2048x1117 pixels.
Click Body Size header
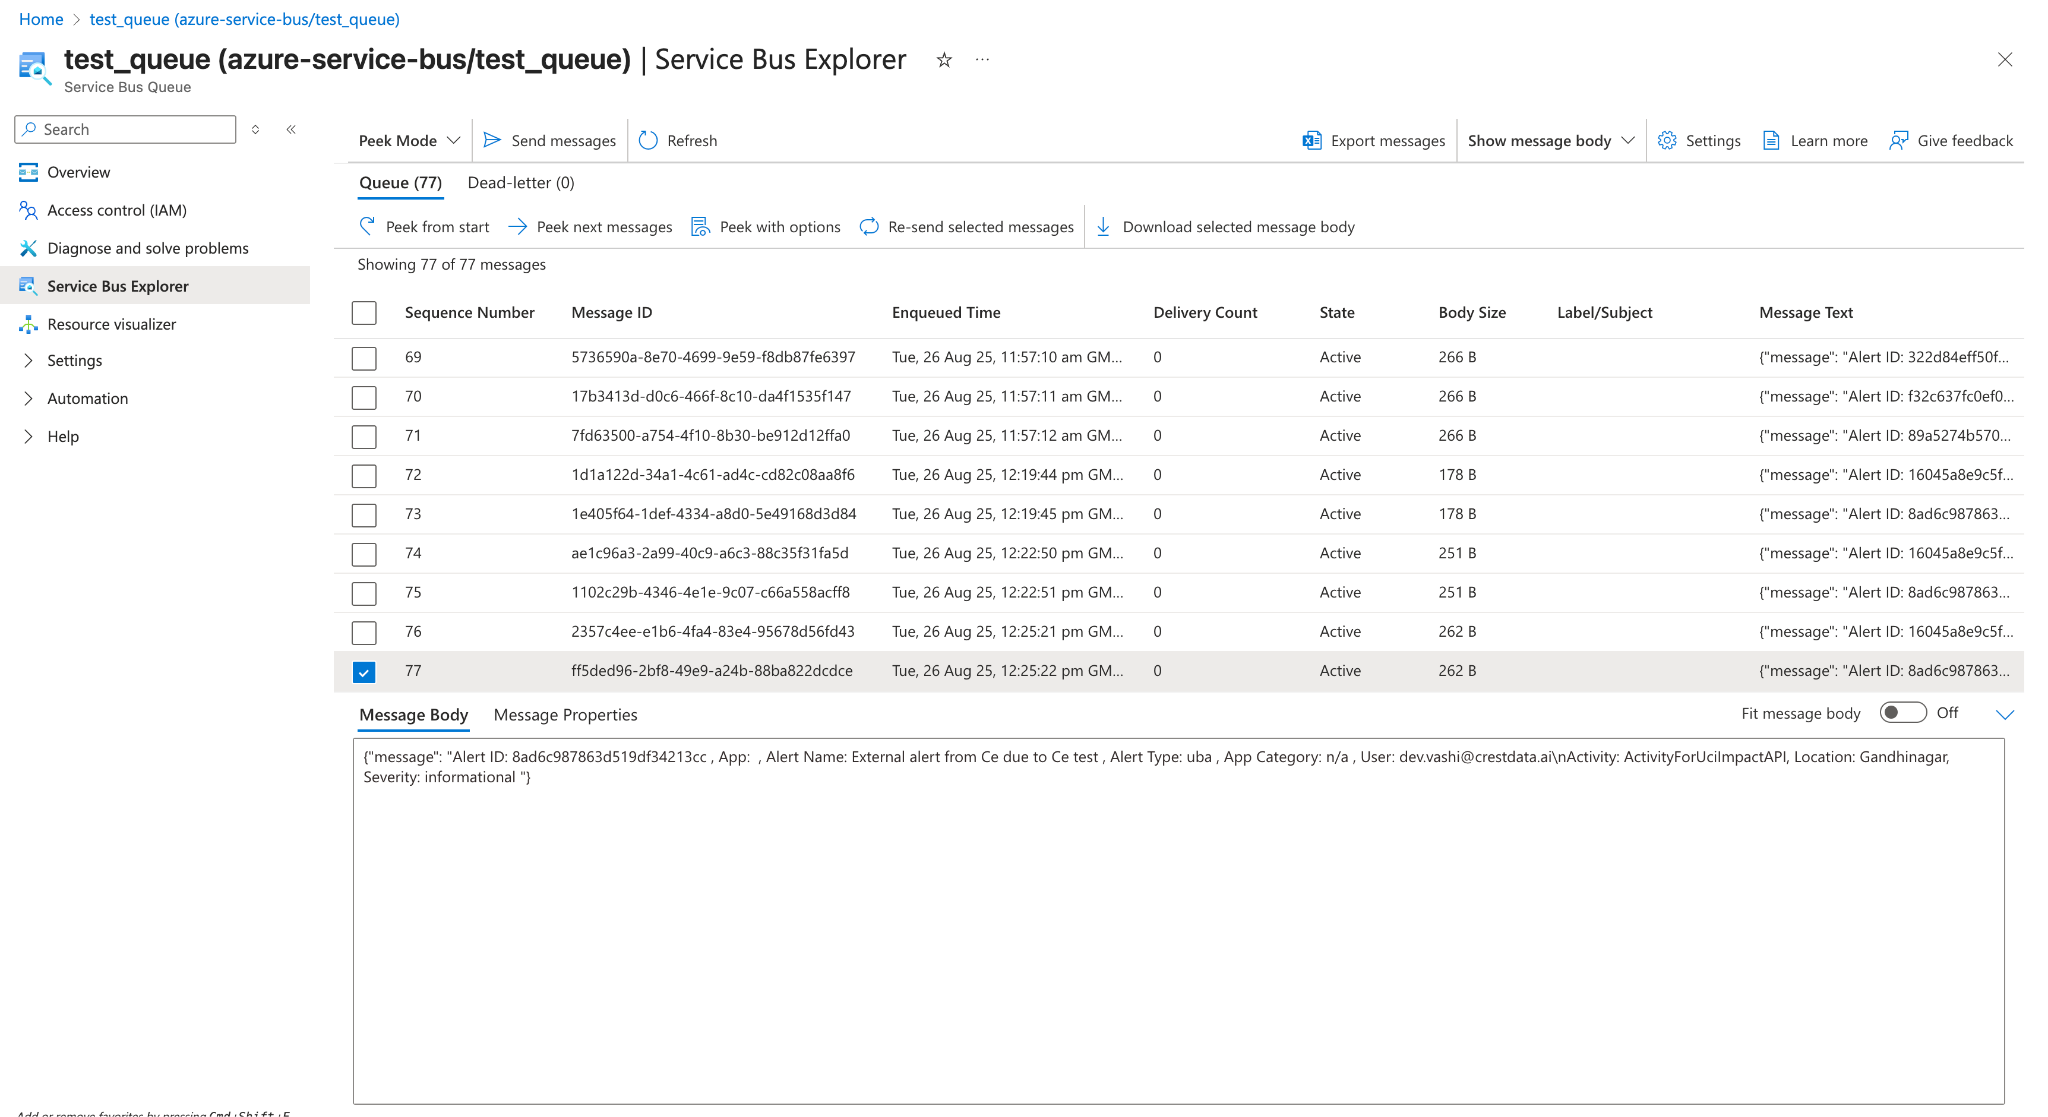click(x=1472, y=312)
